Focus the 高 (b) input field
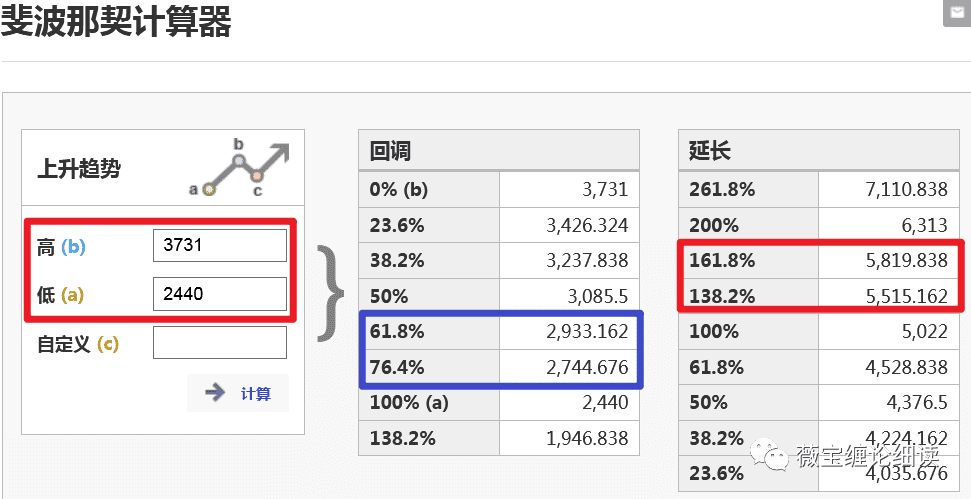Screen dimensions: 971x499 220,245
